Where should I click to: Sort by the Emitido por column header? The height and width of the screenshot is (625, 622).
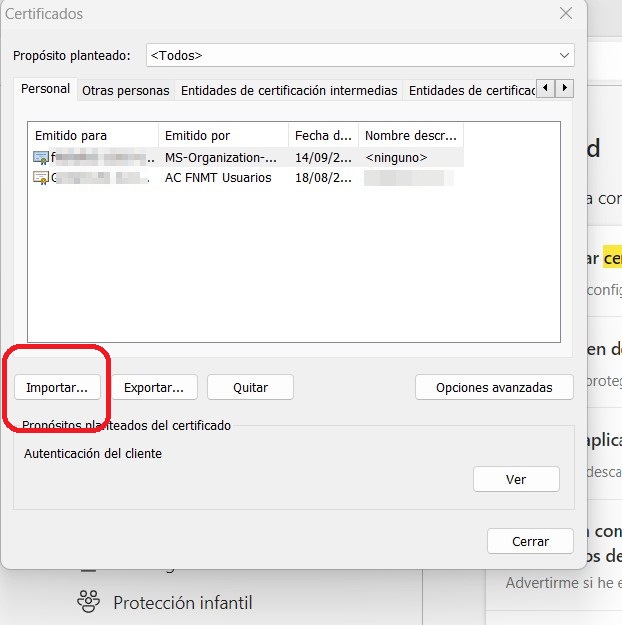223,136
